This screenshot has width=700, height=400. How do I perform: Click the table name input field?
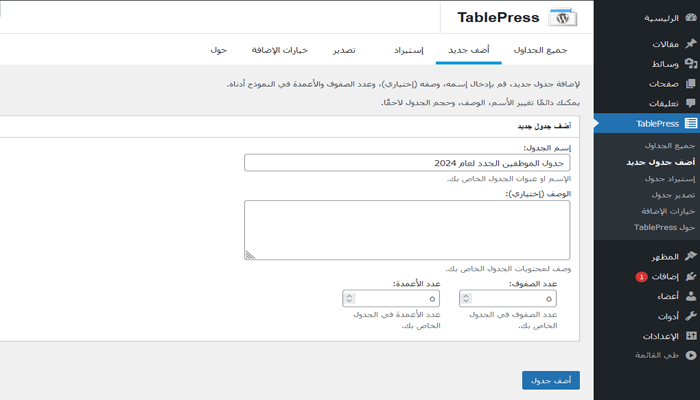(407, 163)
